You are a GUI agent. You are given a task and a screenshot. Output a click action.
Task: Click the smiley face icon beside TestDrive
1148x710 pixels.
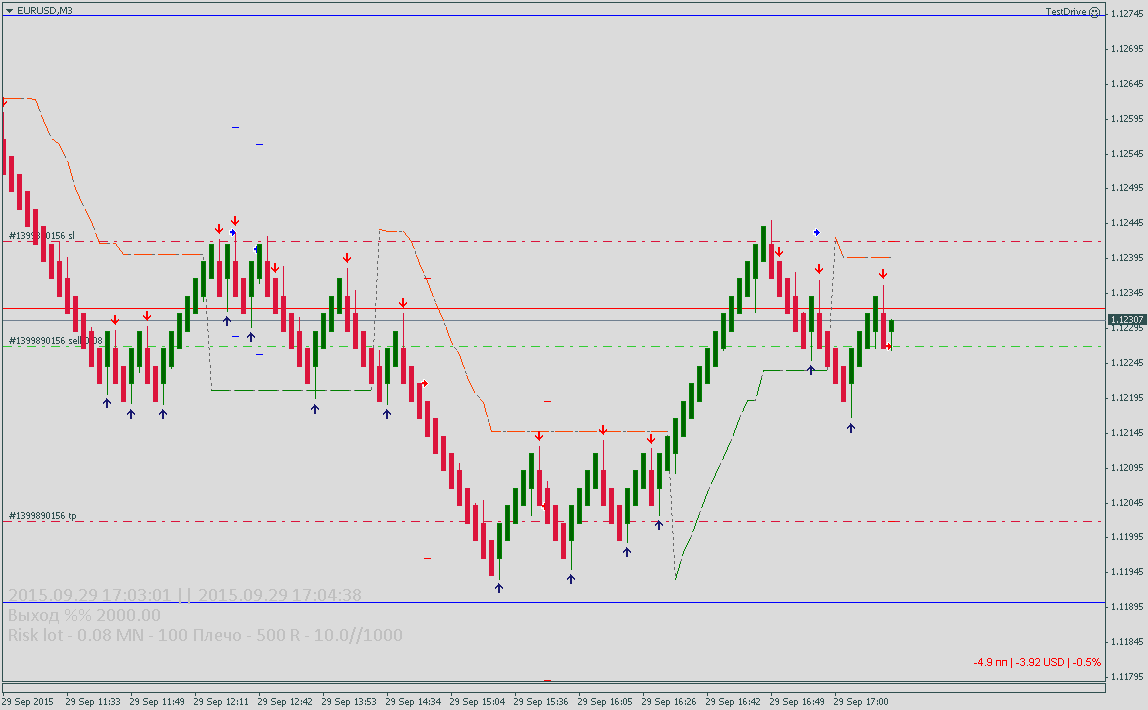coord(1095,12)
